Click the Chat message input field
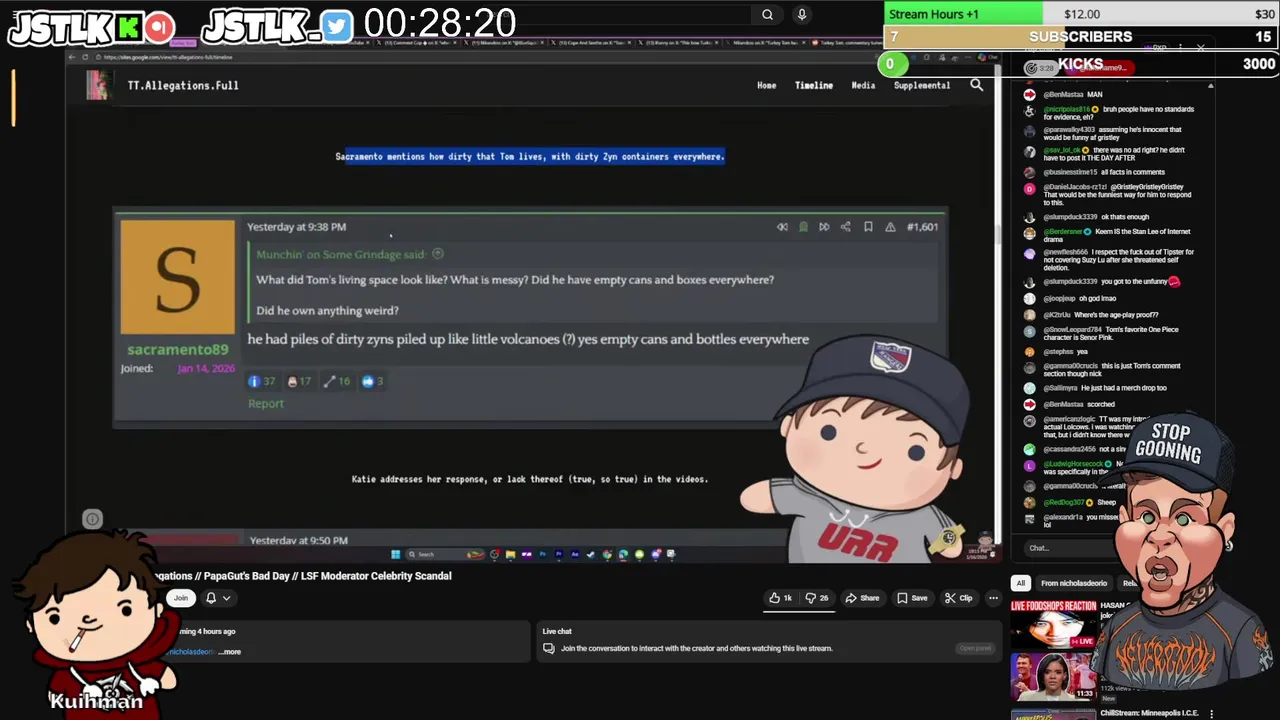Screen dimensions: 1280x720 1070,548
